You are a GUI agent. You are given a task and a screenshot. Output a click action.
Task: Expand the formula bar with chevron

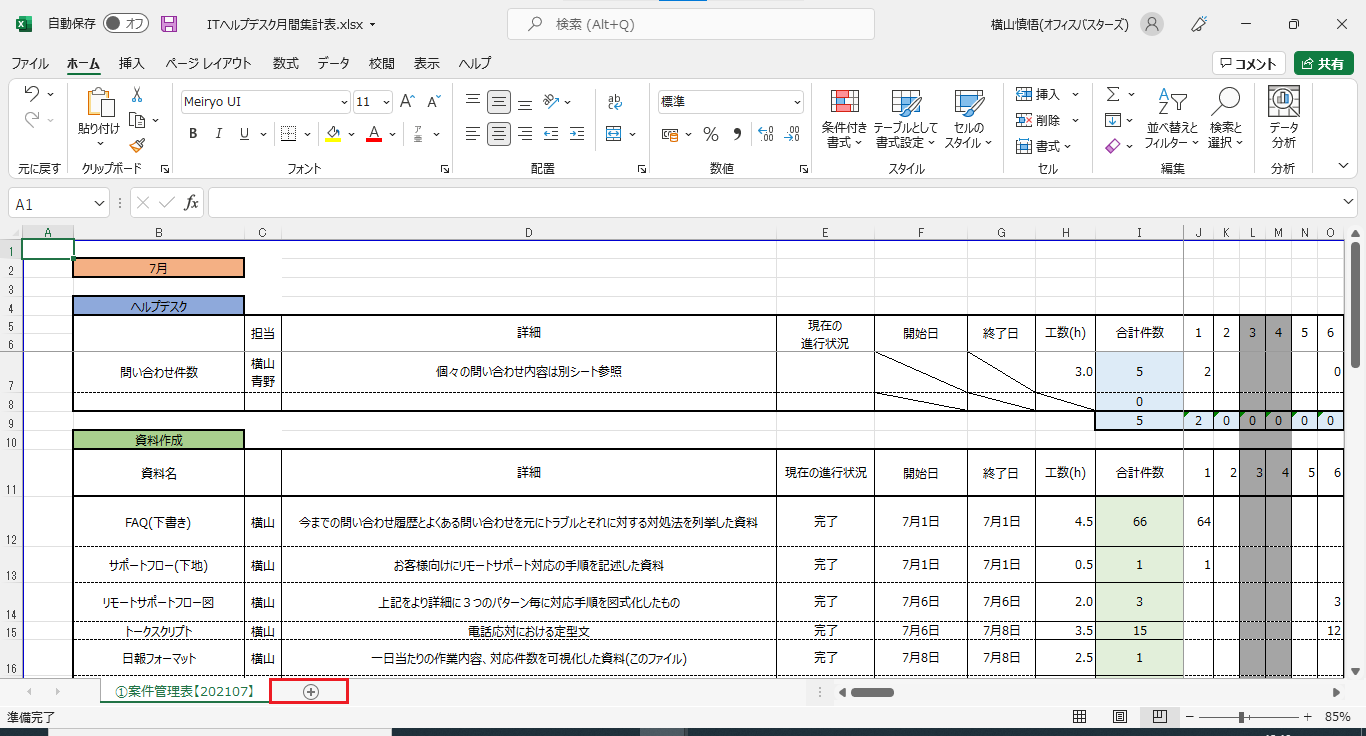tap(1350, 203)
